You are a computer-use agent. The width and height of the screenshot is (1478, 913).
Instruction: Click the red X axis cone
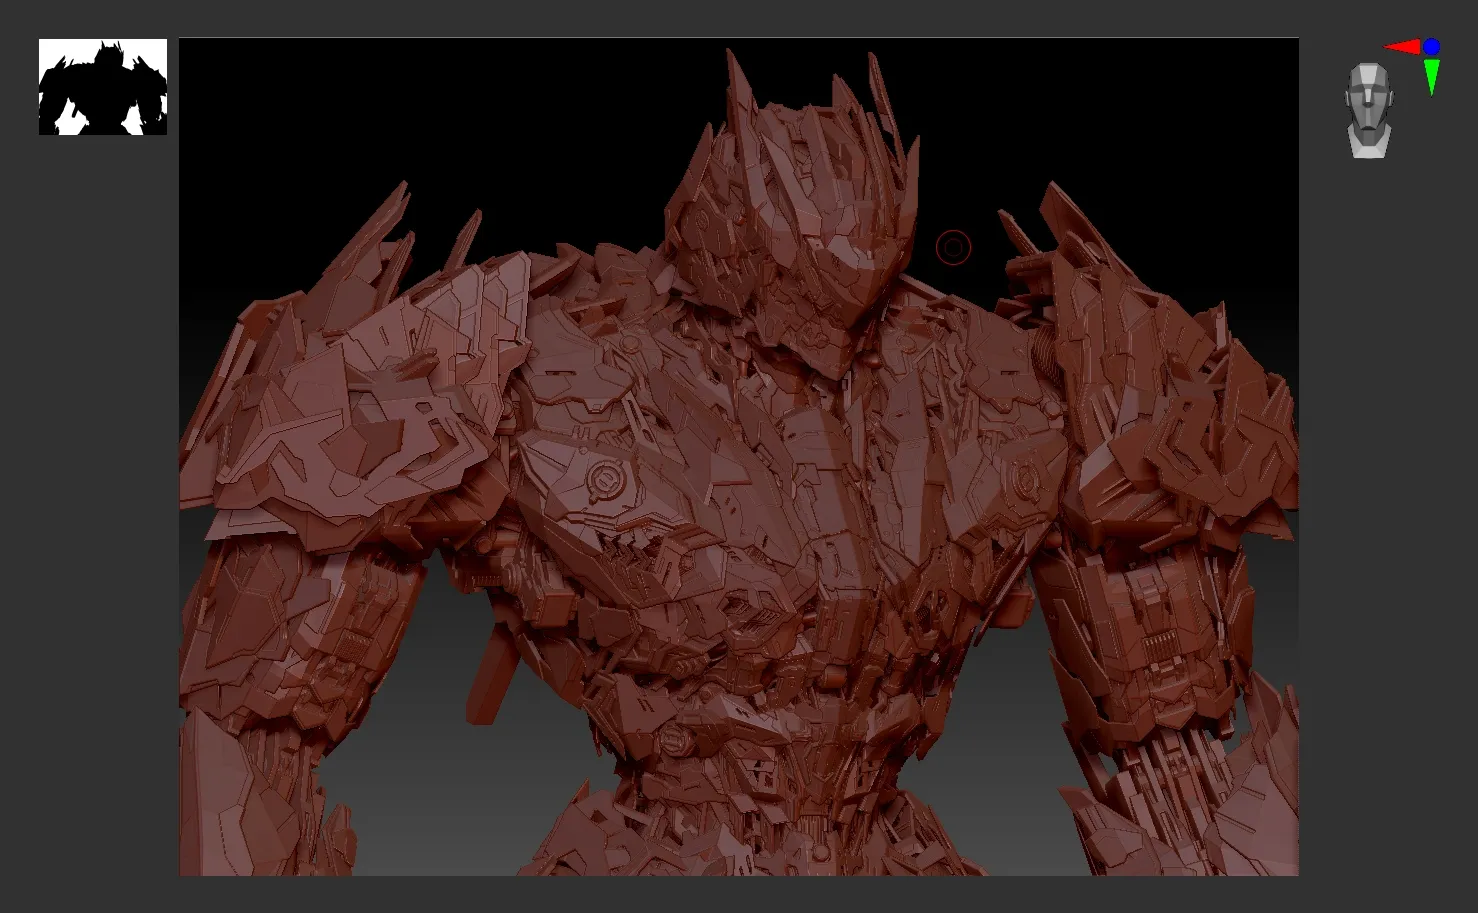1402,46
